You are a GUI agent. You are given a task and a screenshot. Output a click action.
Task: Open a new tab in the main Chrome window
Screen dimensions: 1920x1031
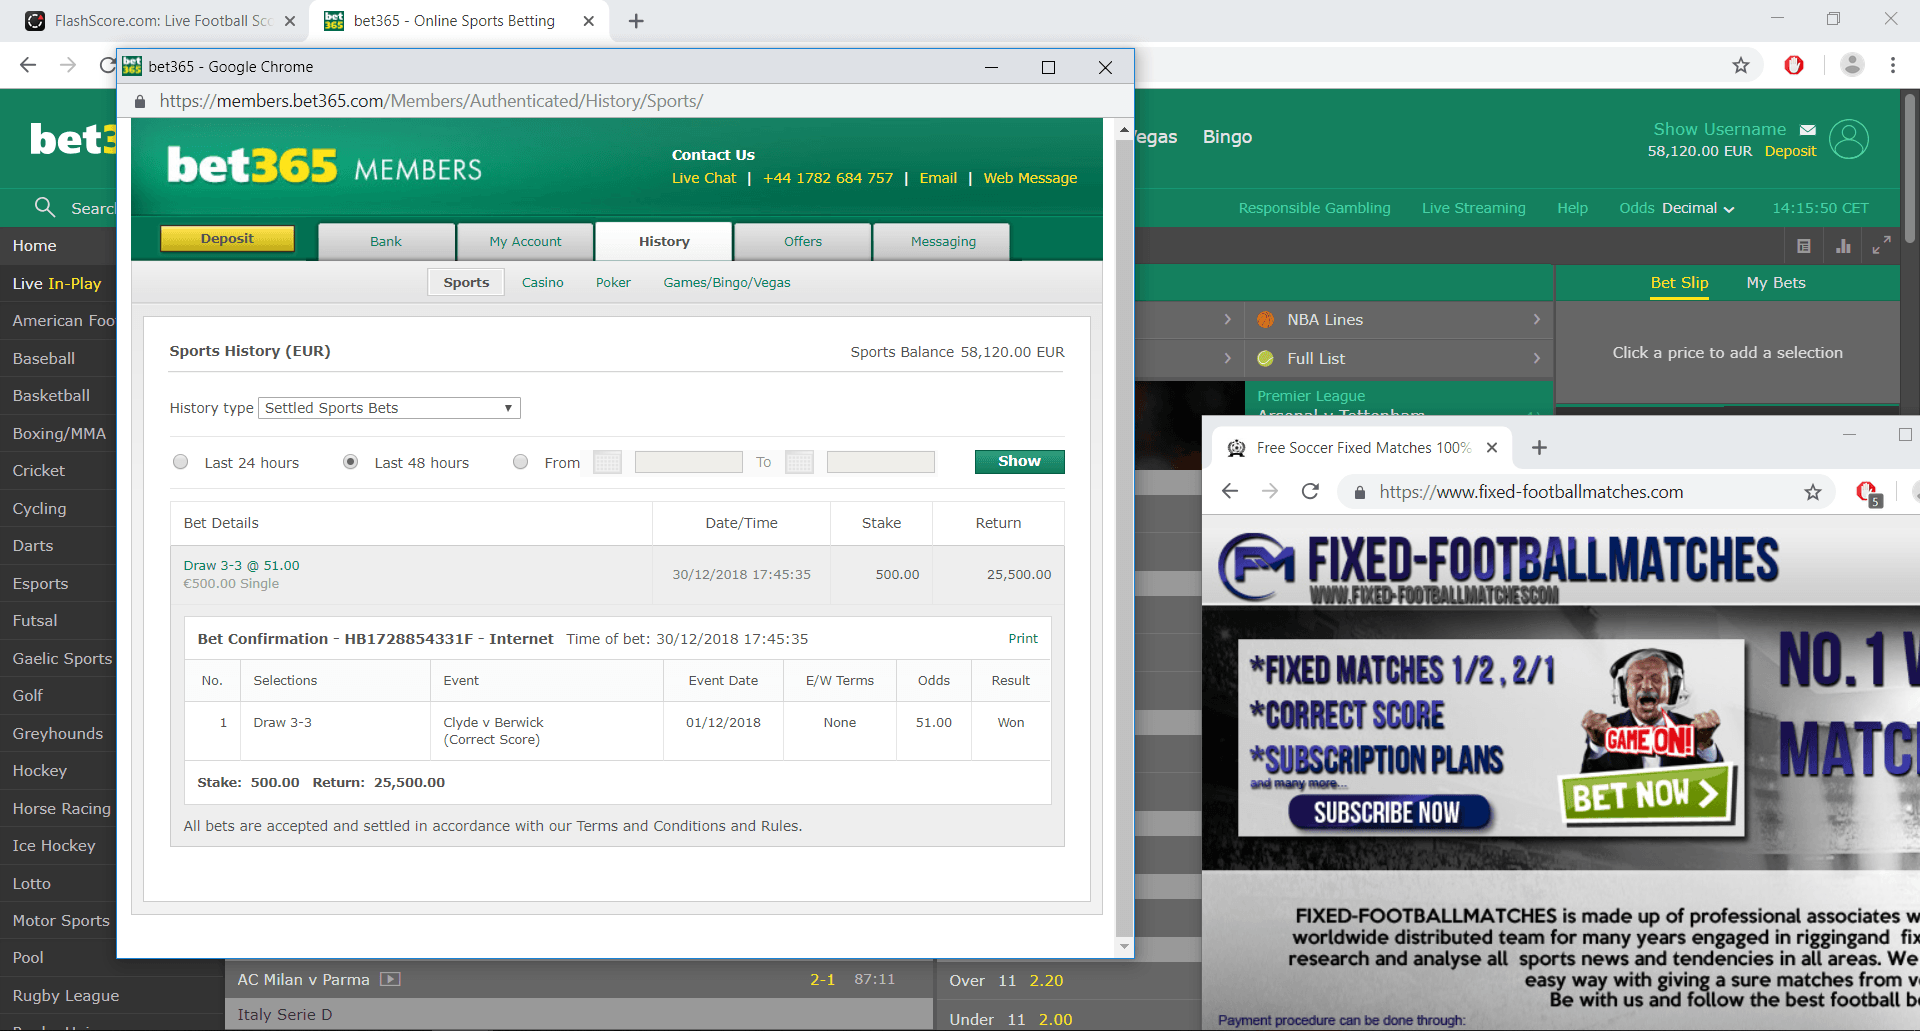tap(636, 21)
